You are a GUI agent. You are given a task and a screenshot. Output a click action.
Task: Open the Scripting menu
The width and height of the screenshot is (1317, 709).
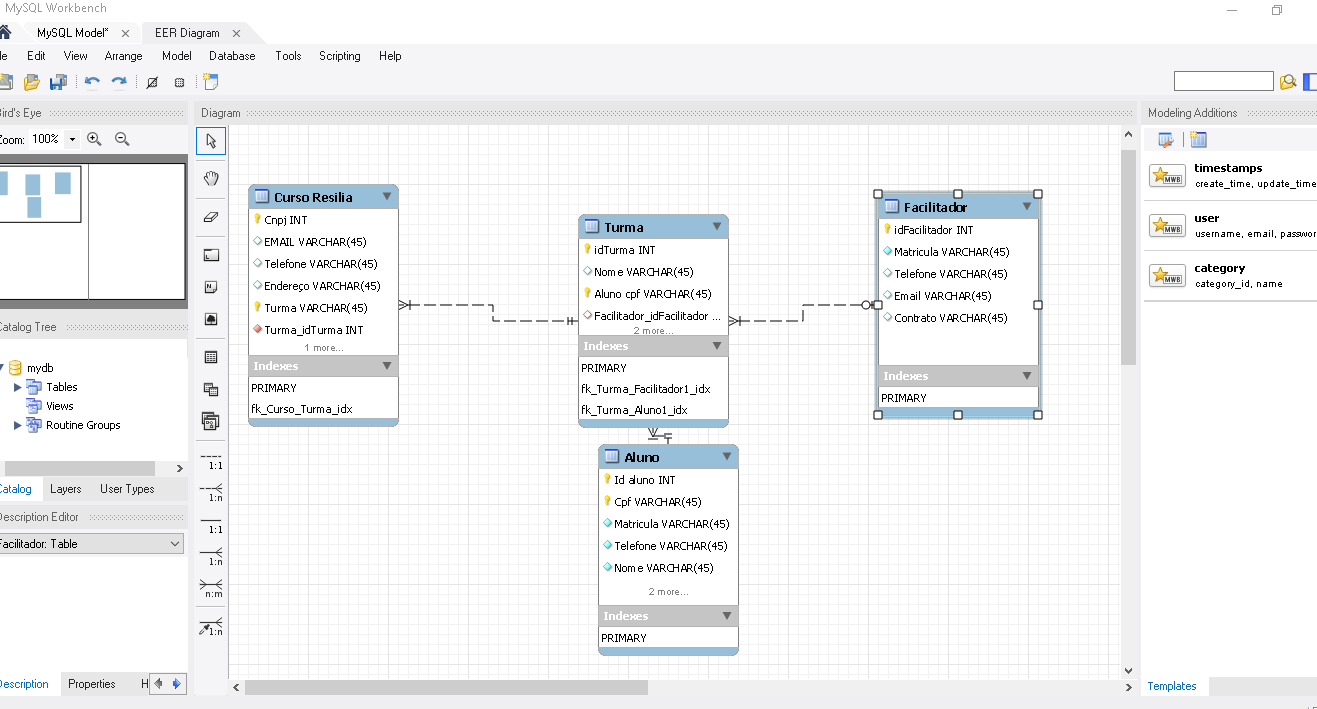tap(340, 56)
